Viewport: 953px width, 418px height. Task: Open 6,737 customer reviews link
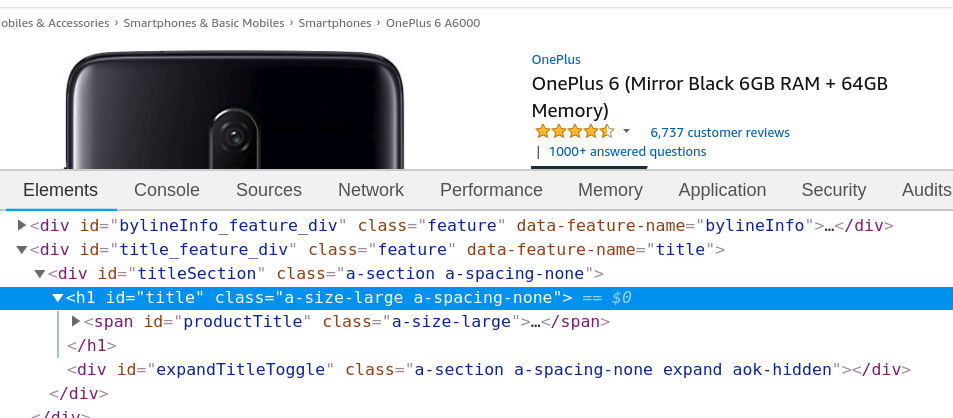719,132
